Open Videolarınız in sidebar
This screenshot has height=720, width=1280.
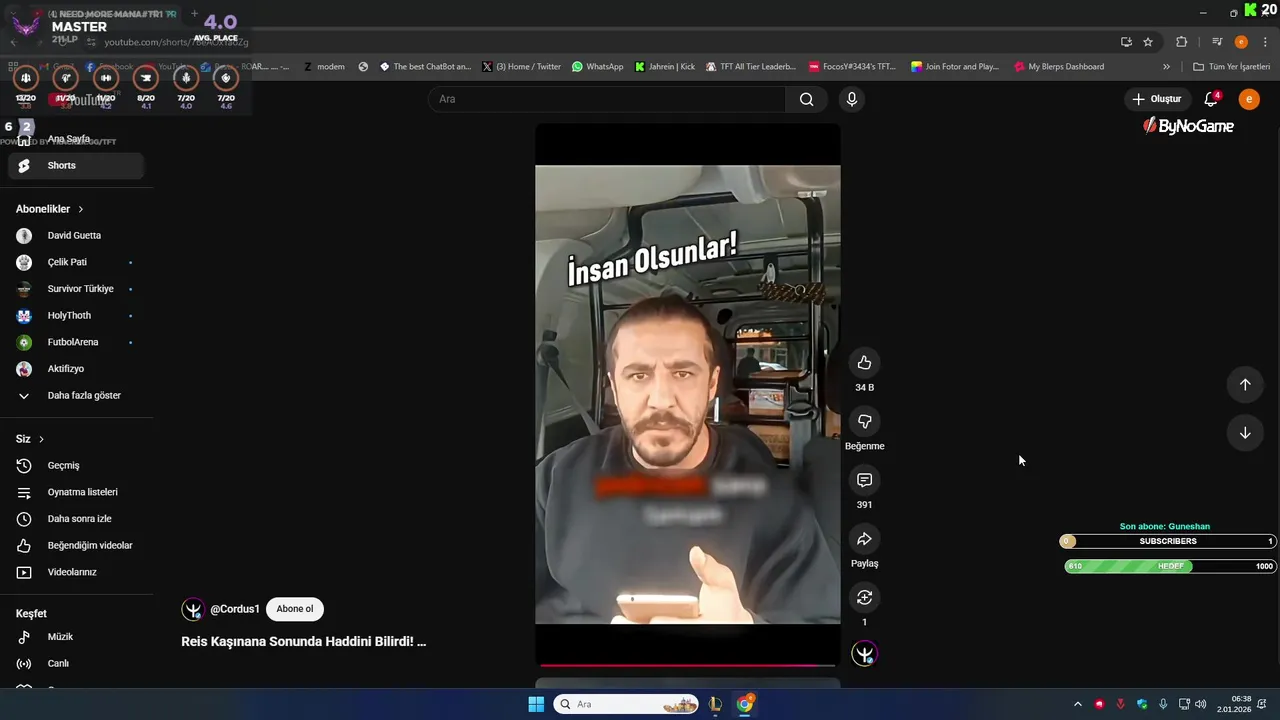pyautogui.click(x=76, y=572)
